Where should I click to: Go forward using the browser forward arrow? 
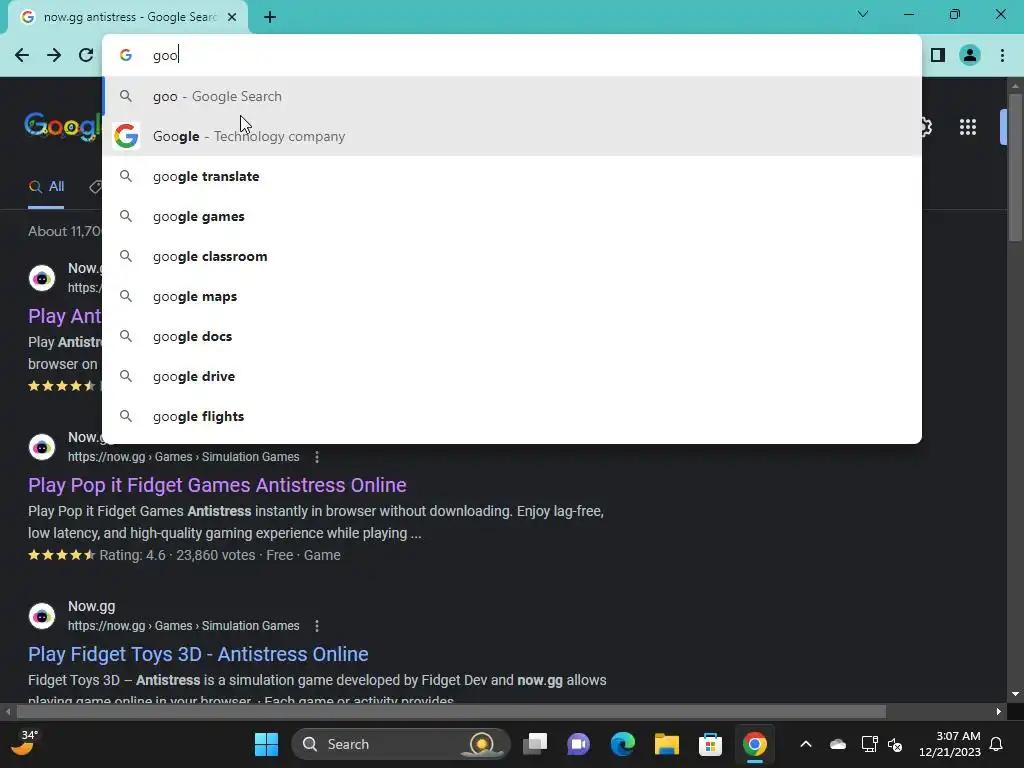pyautogui.click(x=54, y=55)
